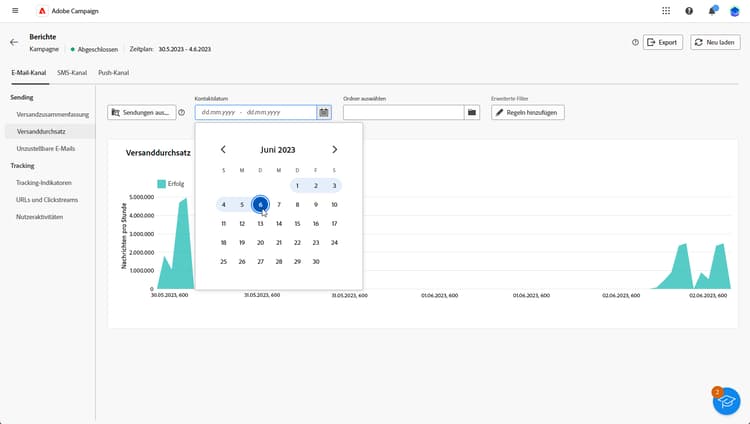Click the Abgeschlossen status label
The height and width of the screenshot is (424, 750).
pyautogui.click(x=98, y=49)
